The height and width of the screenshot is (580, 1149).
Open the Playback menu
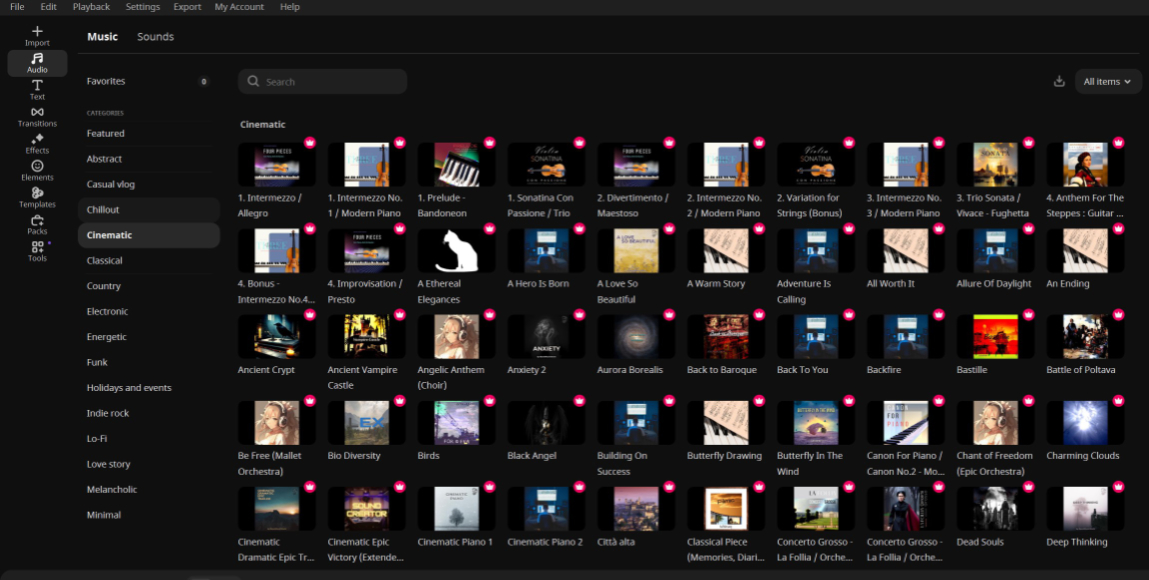(x=92, y=7)
